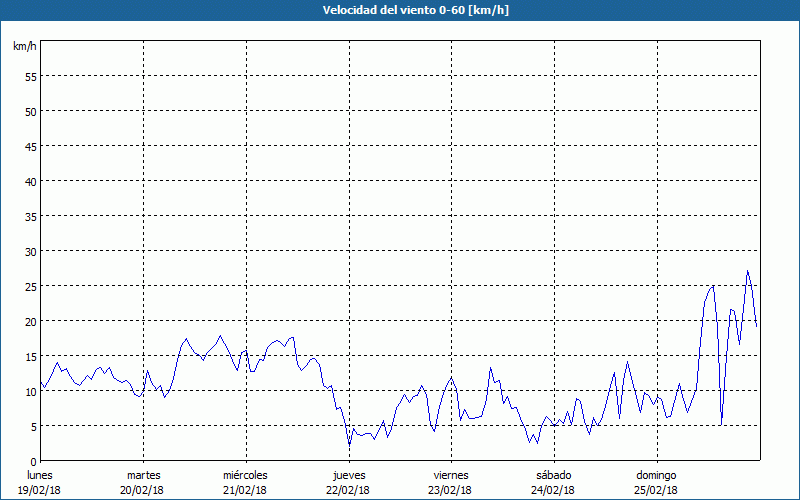Click the "sábado" day label
This screenshot has width=800, height=500.
(x=553, y=475)
